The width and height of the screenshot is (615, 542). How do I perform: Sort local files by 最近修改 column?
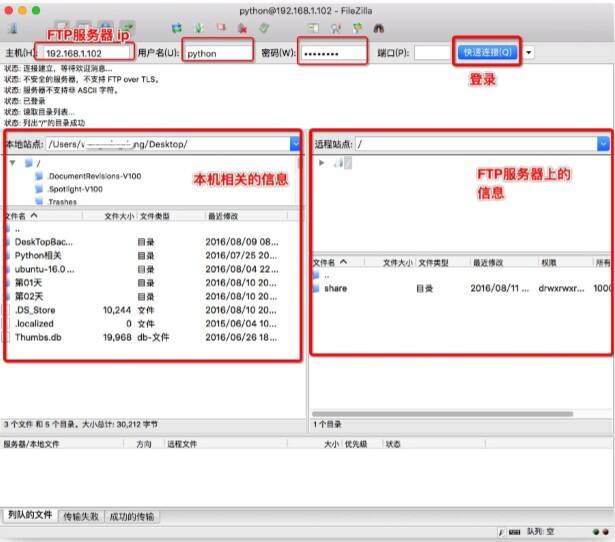224,216
